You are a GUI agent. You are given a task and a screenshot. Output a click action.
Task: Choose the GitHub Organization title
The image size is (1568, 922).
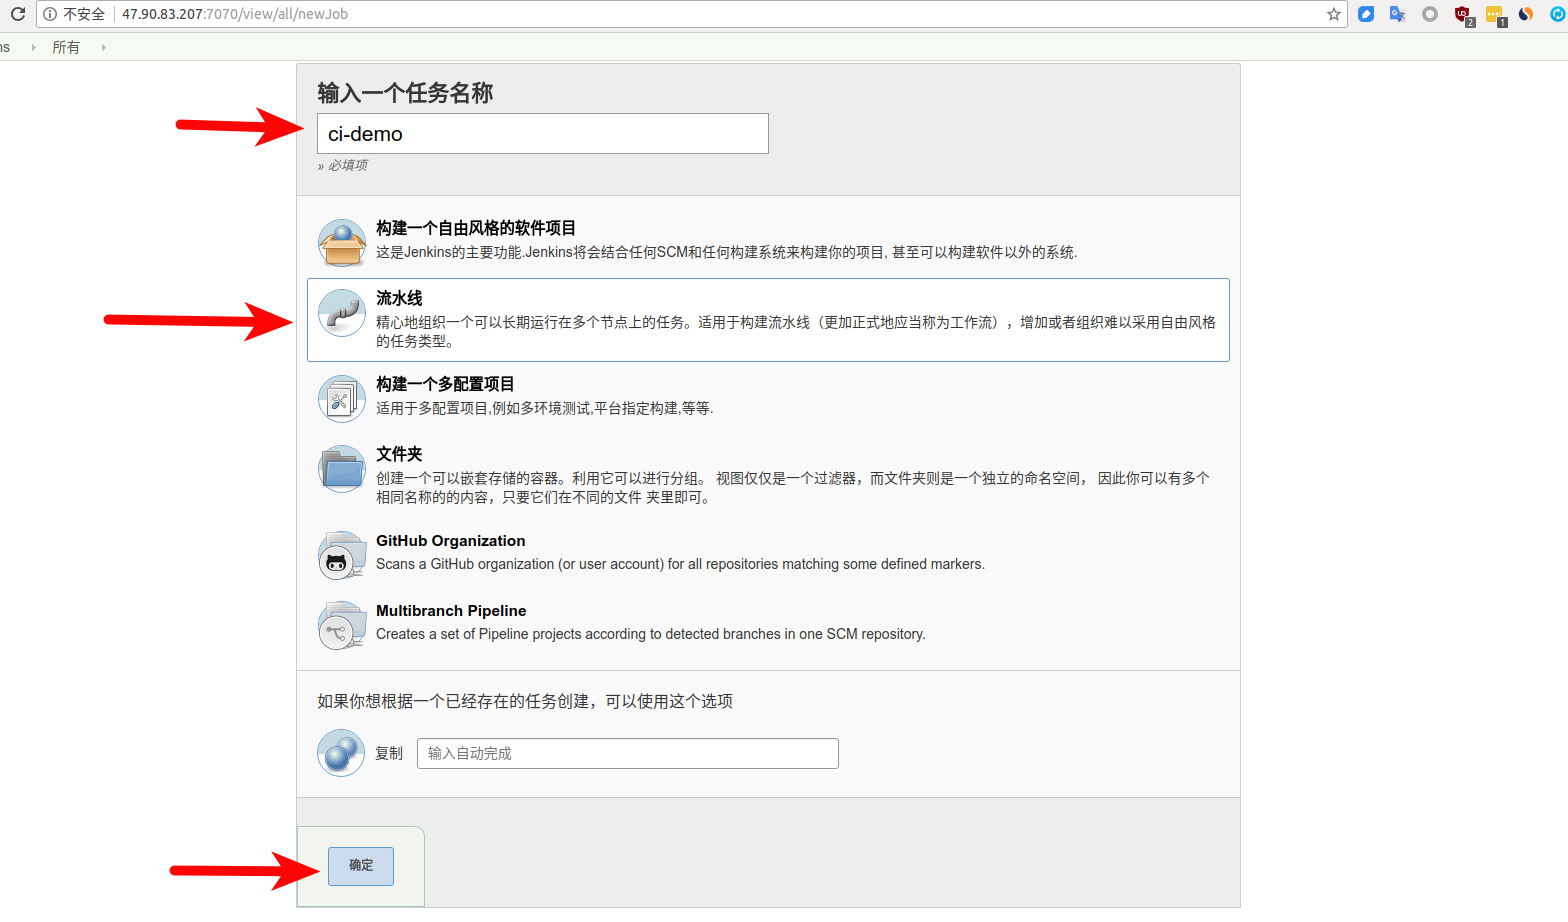click(x=451, y=541)
